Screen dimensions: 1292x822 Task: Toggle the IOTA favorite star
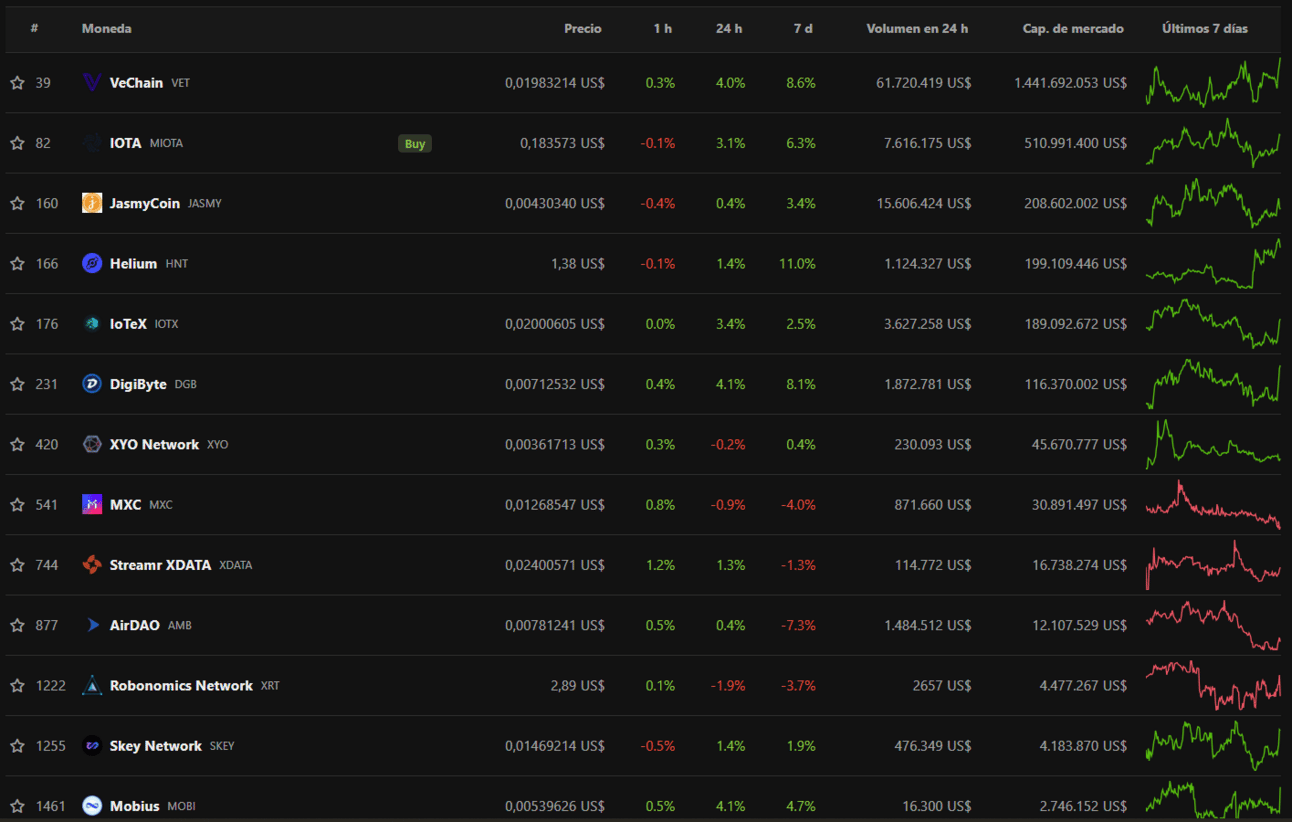click(x=17, y=143)
